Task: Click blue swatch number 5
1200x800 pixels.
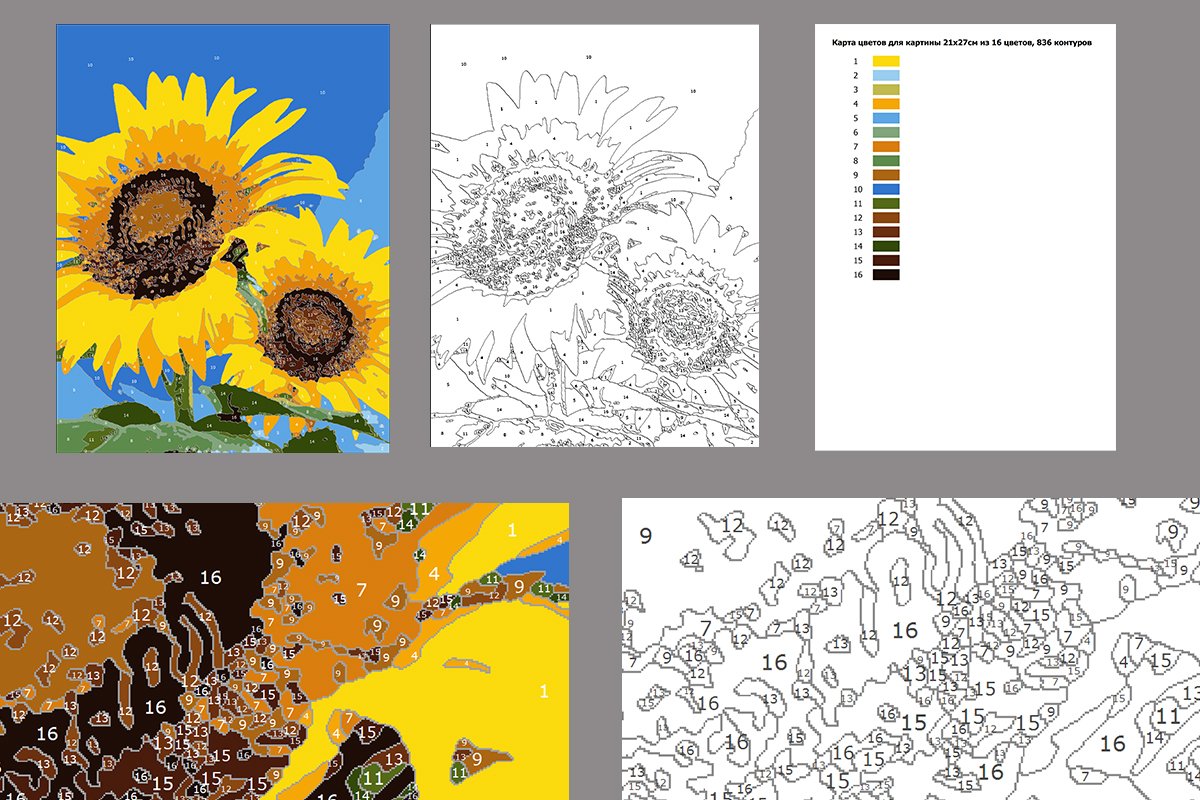Action: (885, 117)
